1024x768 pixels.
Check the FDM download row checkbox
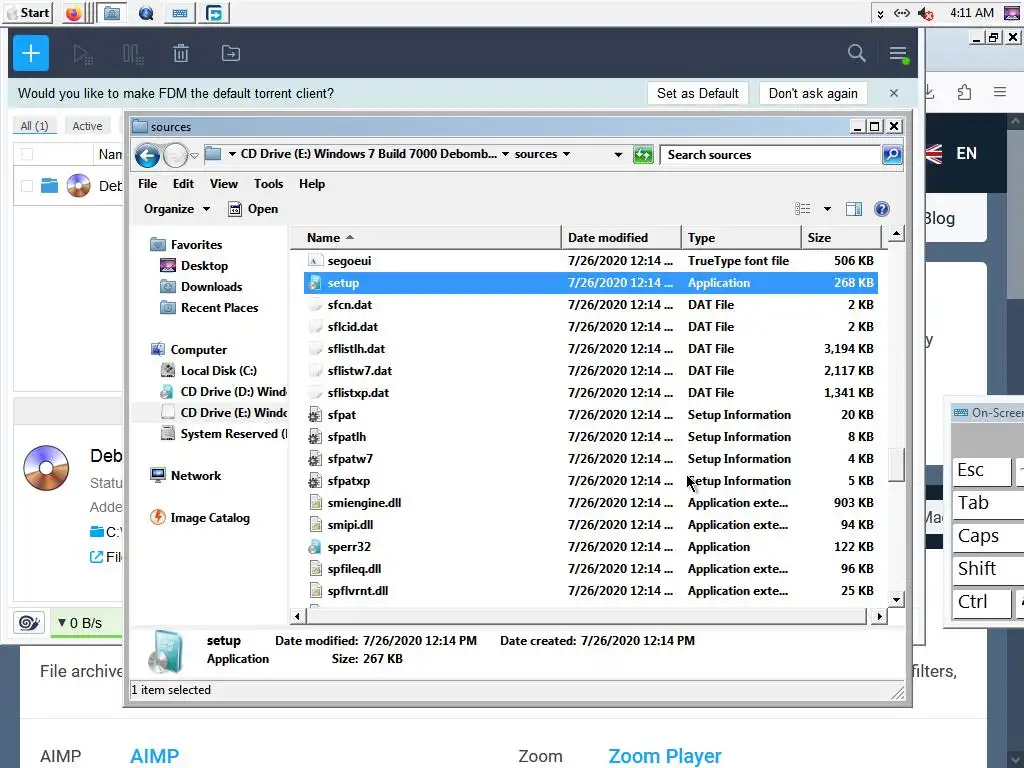[x=27, y=186]
